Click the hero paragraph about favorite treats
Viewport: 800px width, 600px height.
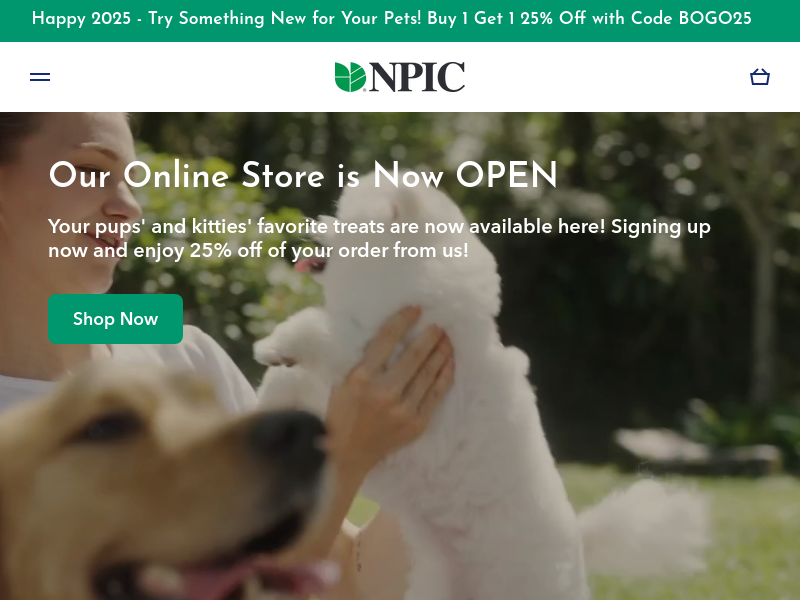click(x=379, y=238)
